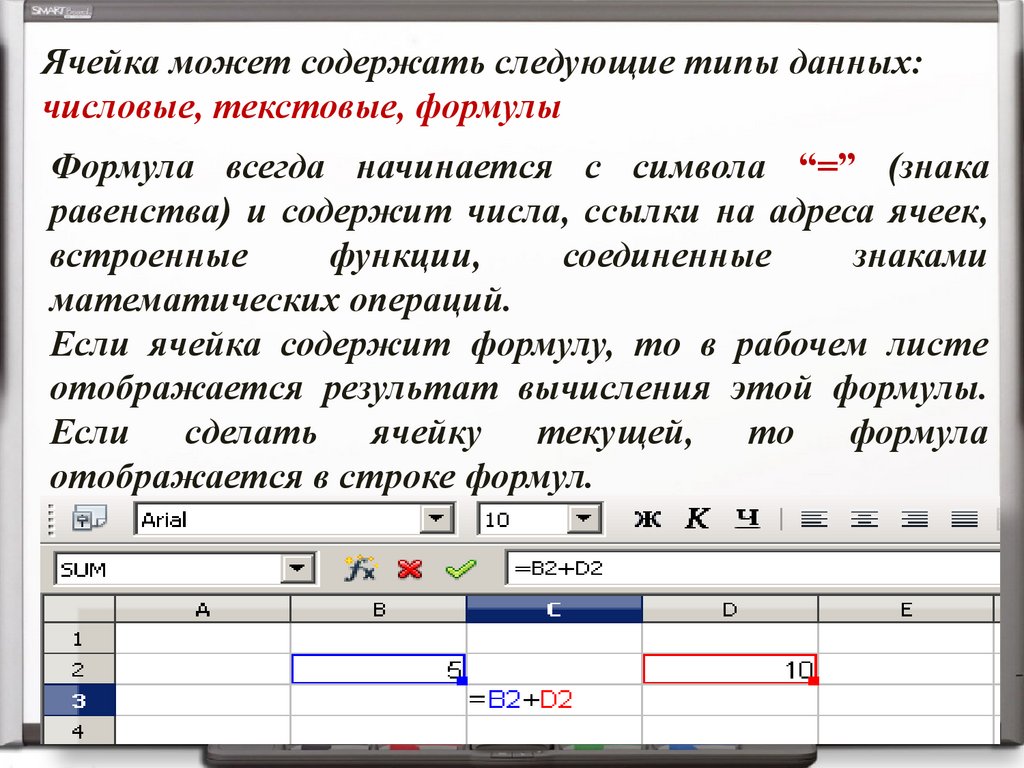The image size is (1024, 768).
Task: Open the font size dropdown arrow
Action: pos(584,520)
